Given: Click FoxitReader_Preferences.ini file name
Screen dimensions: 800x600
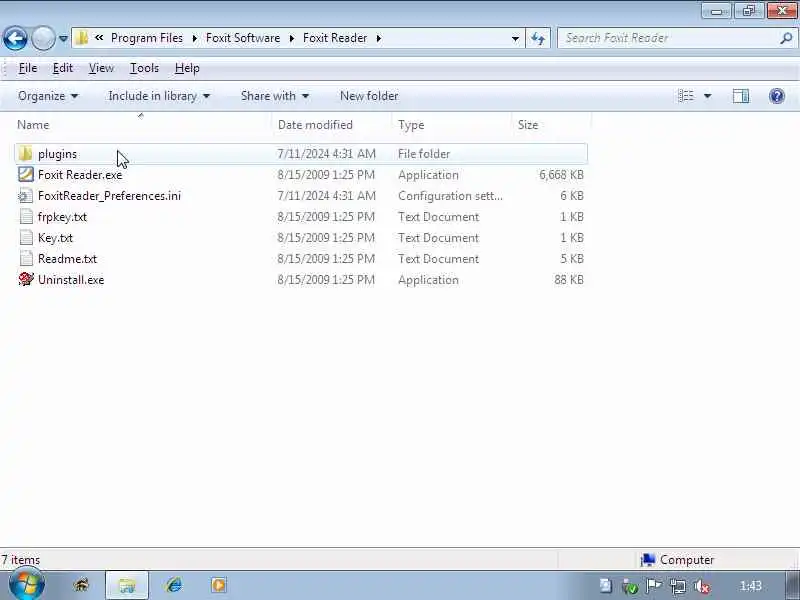Looking at the screenshot, I should click(x=109, y=196).
